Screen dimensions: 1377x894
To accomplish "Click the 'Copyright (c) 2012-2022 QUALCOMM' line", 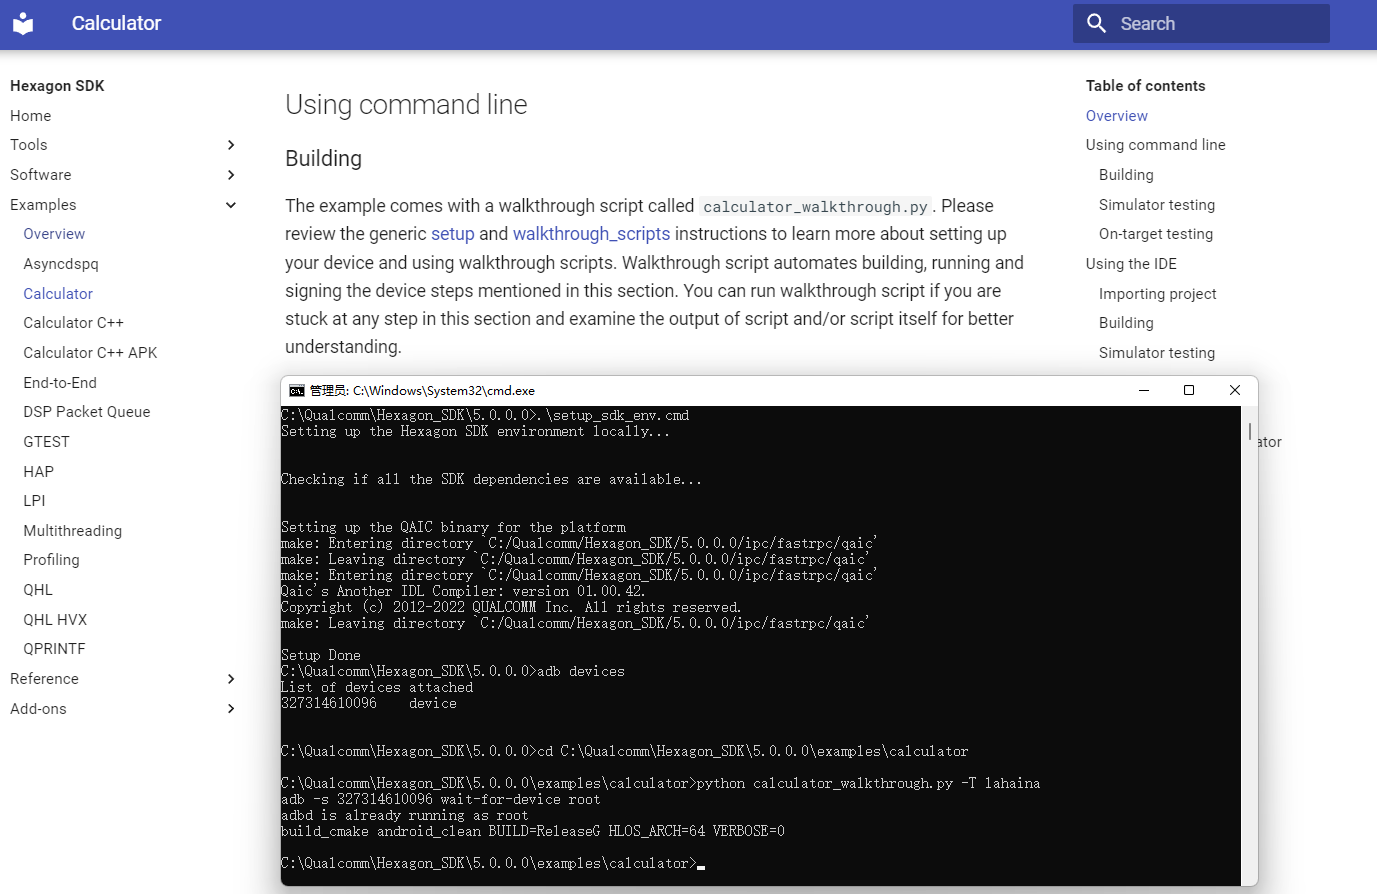I will (x=511, y=608).
